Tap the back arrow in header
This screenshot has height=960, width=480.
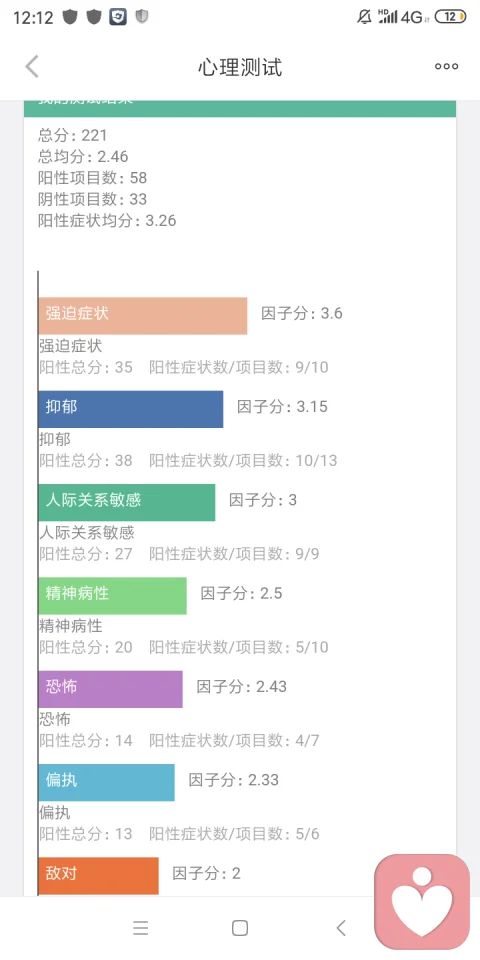click(32, 67)
